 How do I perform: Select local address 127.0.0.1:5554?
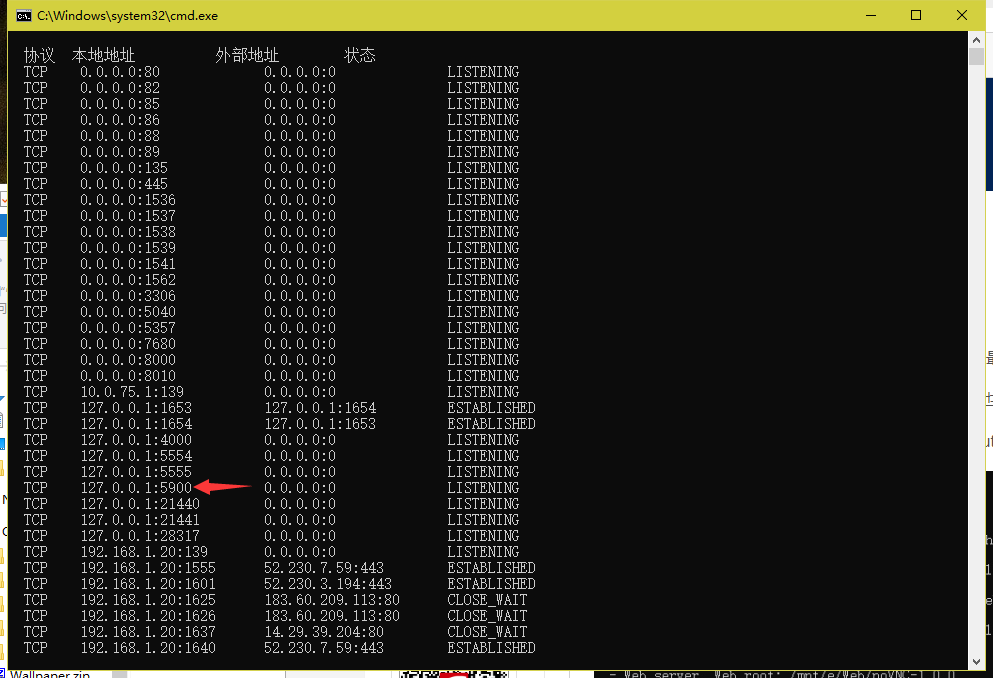136,456
